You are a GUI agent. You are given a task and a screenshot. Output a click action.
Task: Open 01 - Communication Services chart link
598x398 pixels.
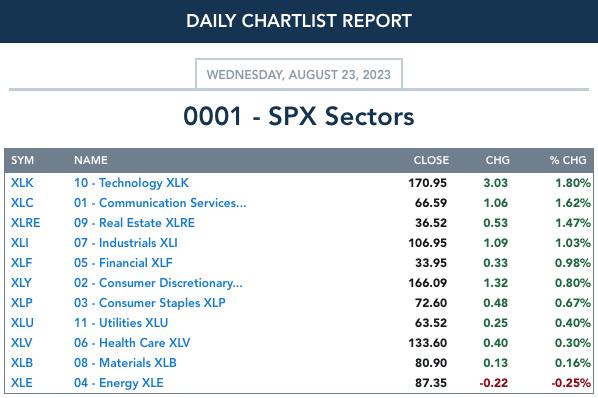pos(160,203)
